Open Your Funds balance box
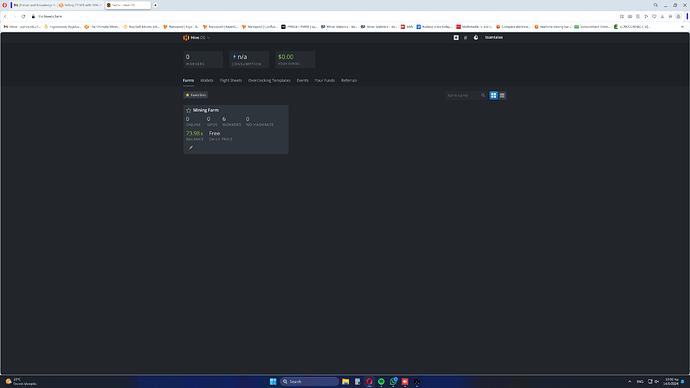Screen dimensions: 690x388 (295, 59)
